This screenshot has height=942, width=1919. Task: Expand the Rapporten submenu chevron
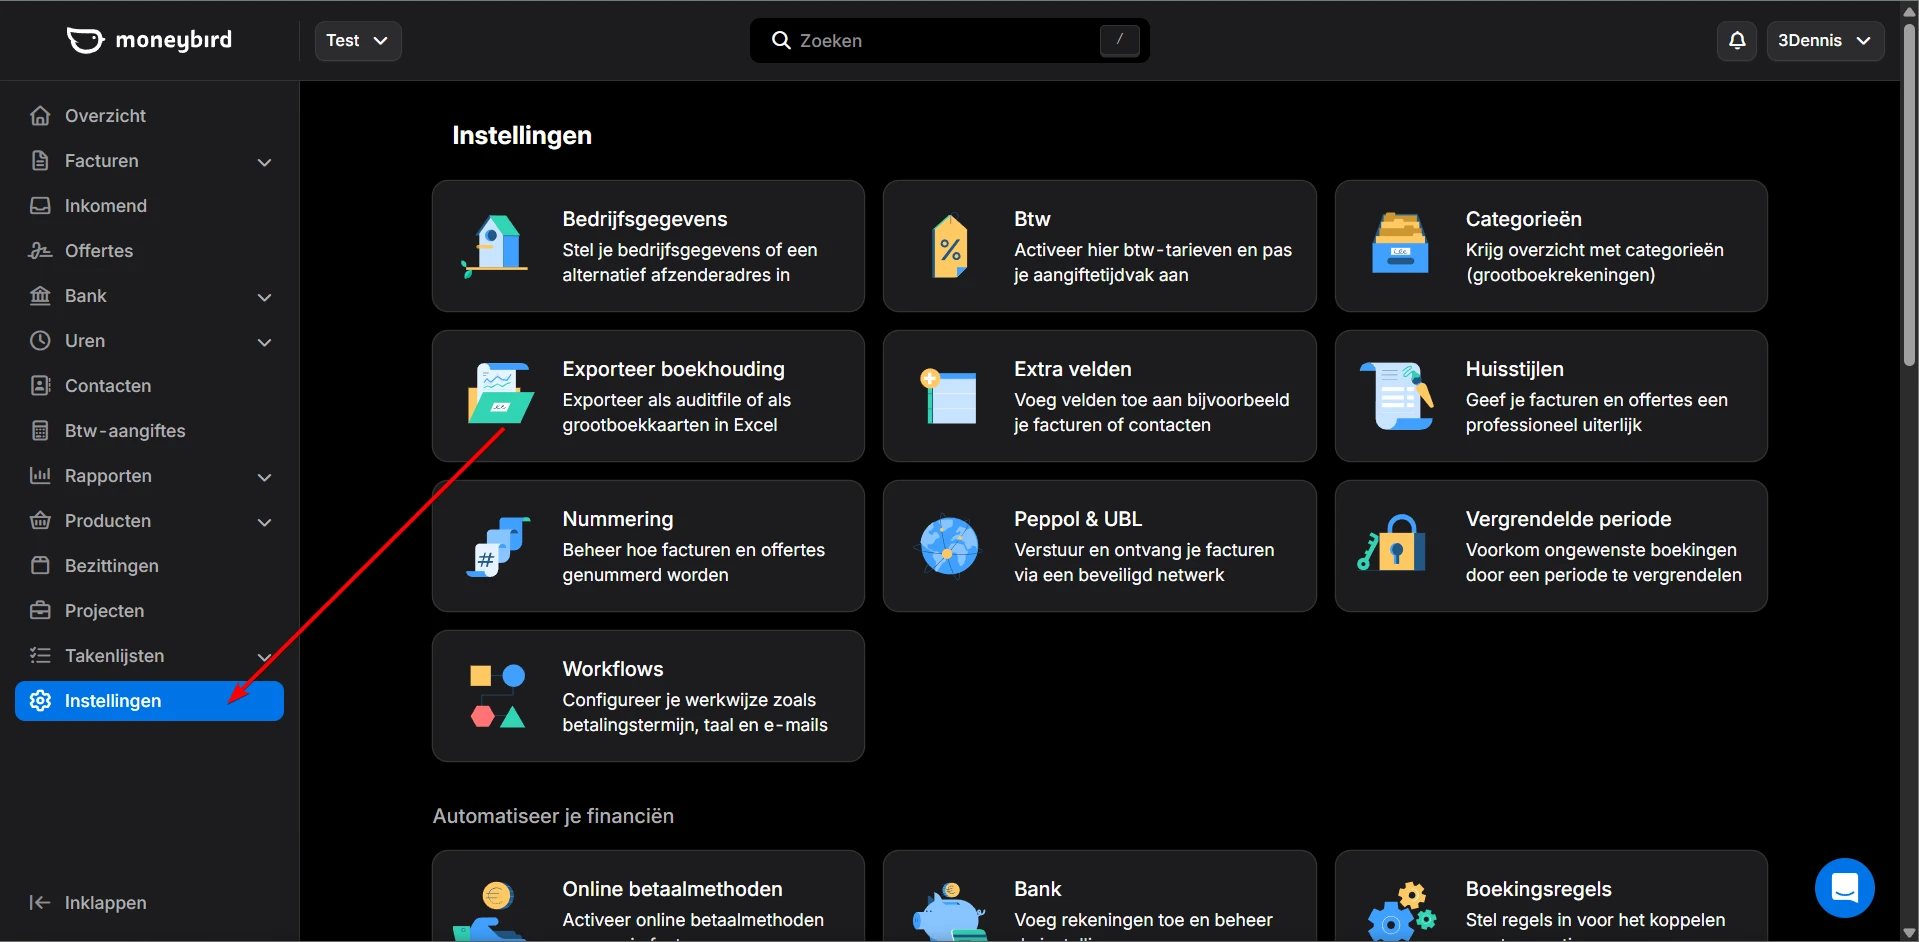coord(264,477)
